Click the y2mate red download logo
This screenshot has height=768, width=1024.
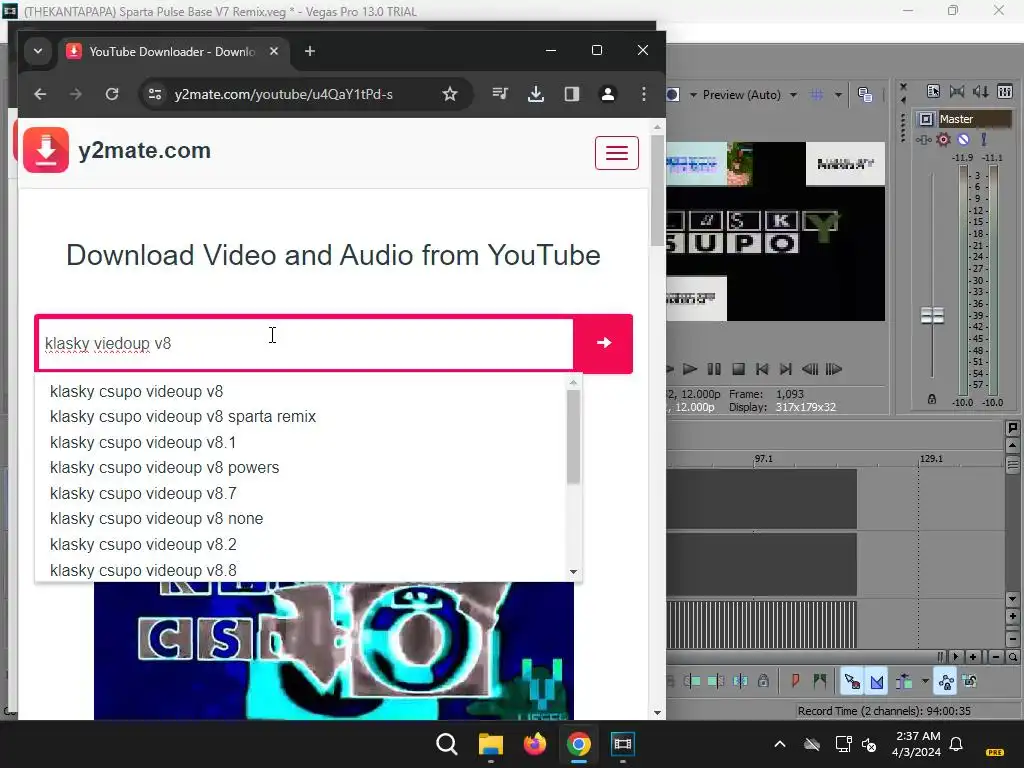(46, 150)
